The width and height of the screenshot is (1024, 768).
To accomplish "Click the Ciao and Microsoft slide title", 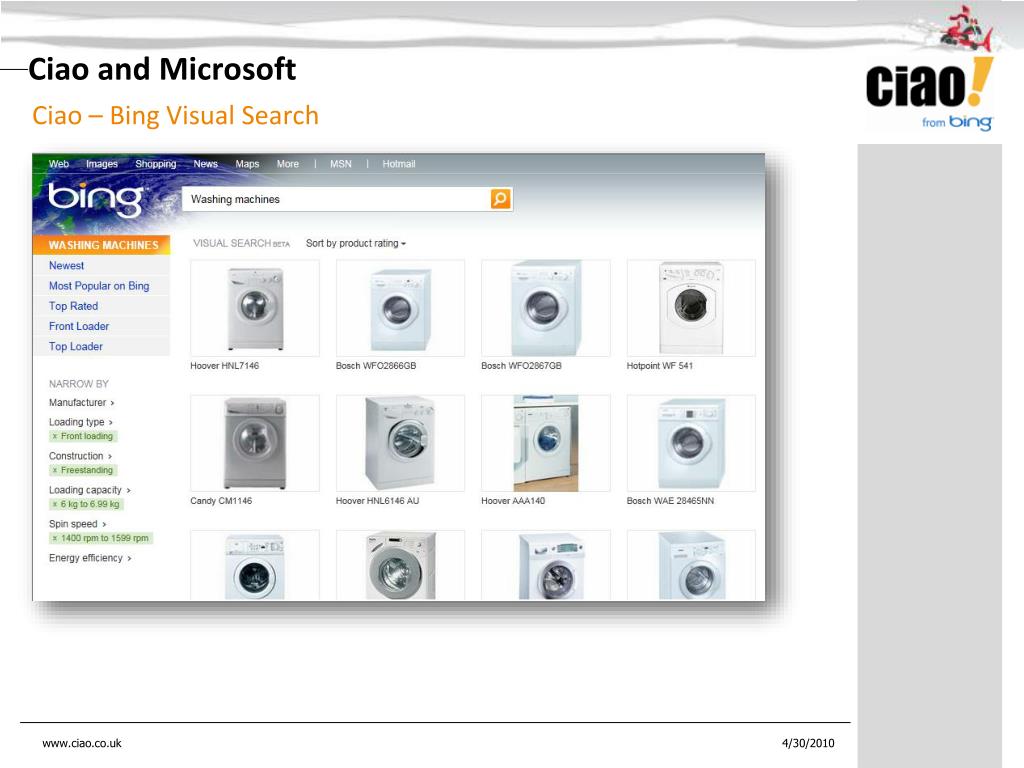I will point(162,69).
